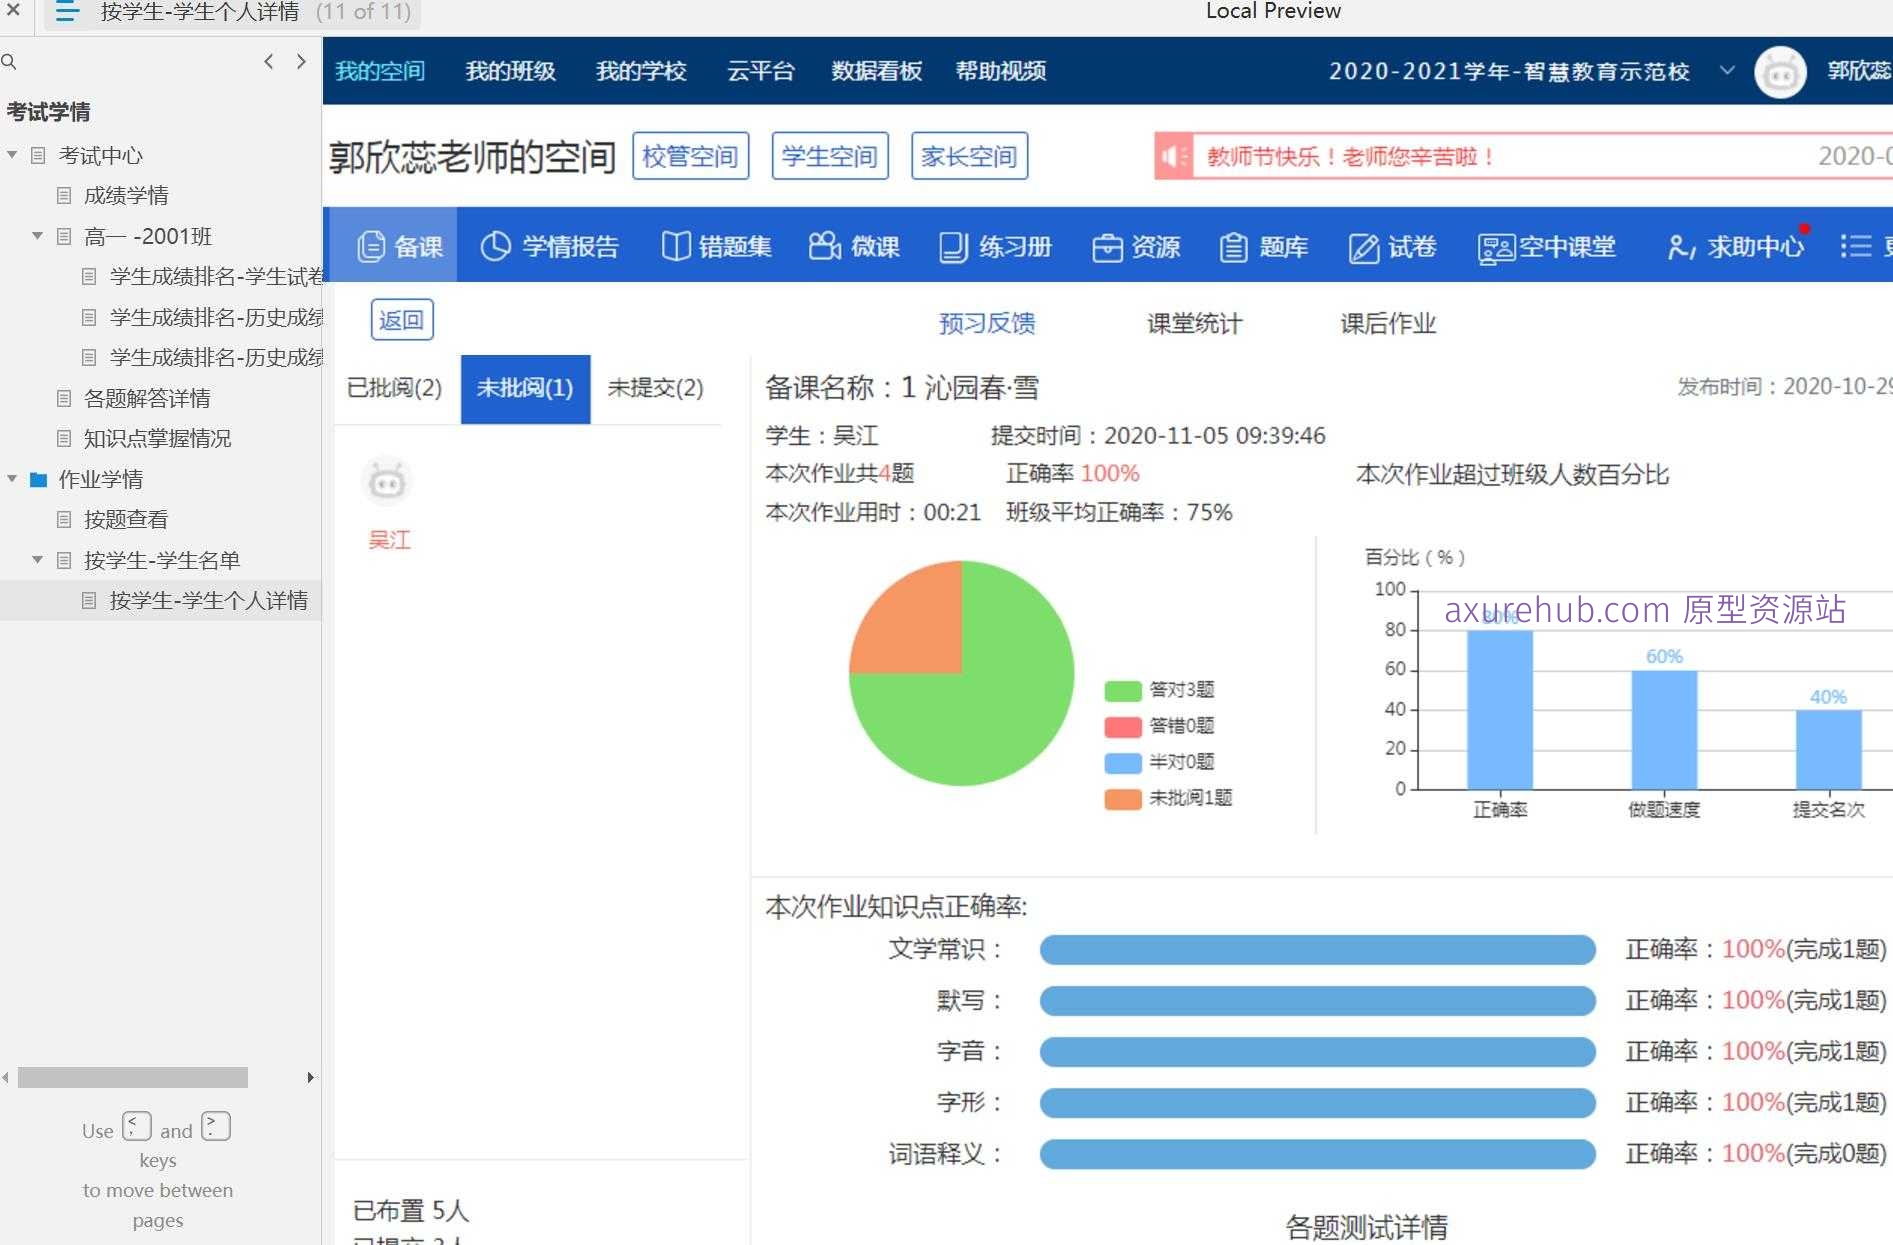Switch to the 未提交(2) tab

pos(655,388)
